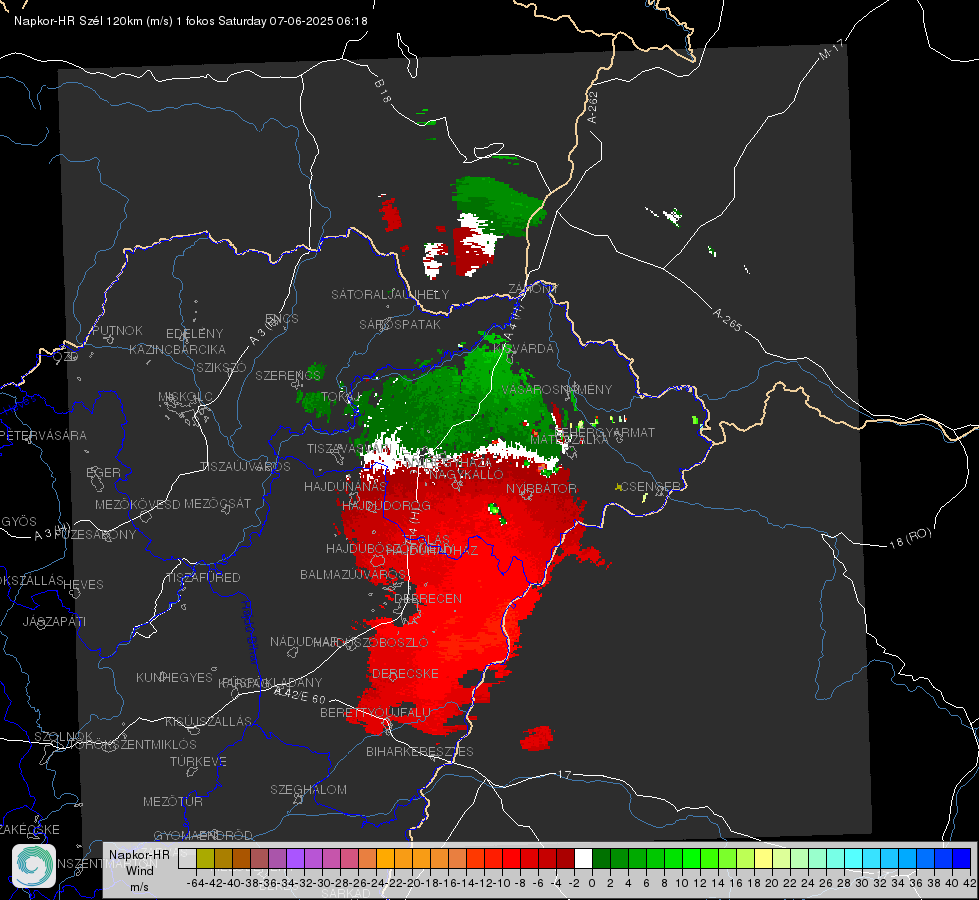The height and width of the screenshot is (900, 979).
Task: Select the olive swatch between -64 and -42
Action: (205, 858)
